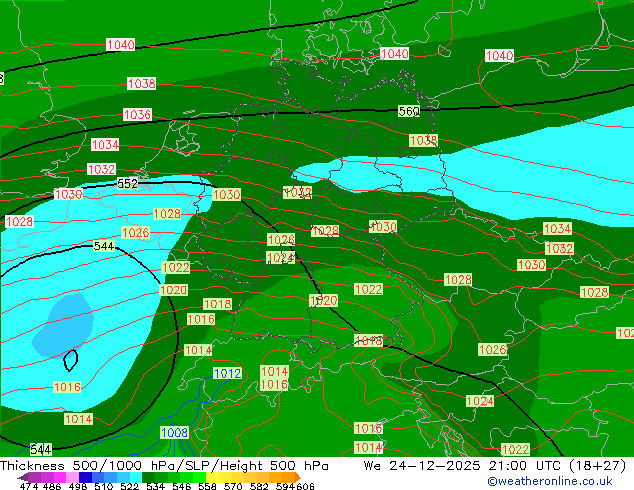634x490 pixels.
Task: Click the bright yellow swatch in the legend
Action: (x=212, y=477)
